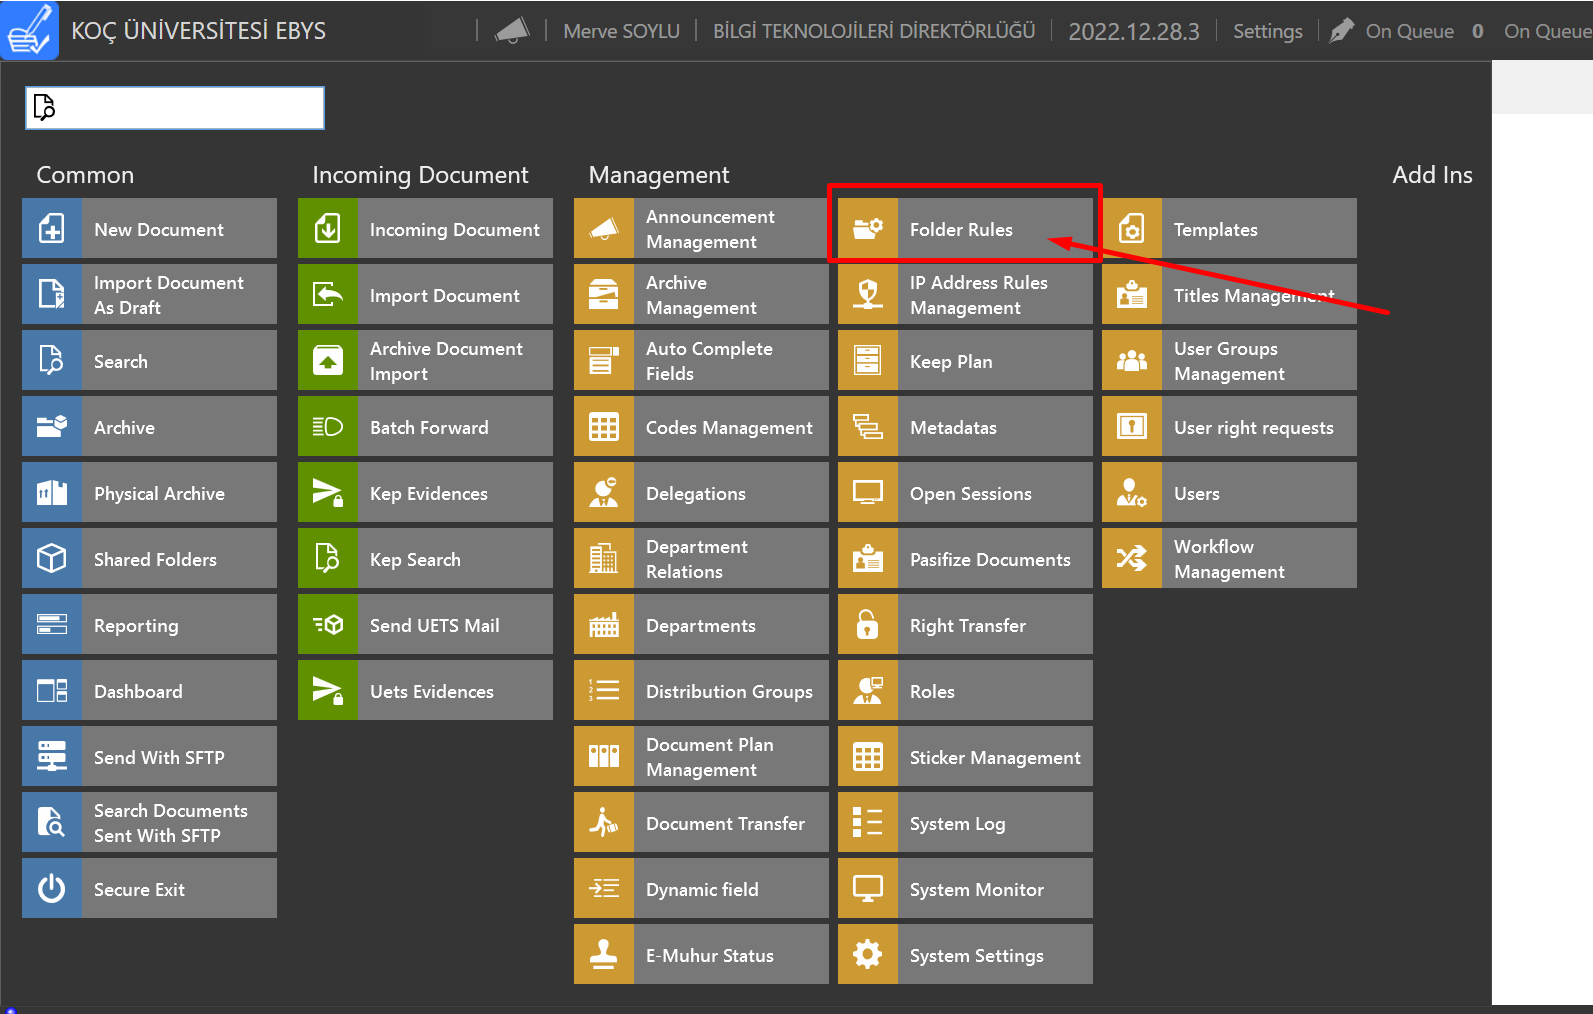This screenshot has width=1593, height=1014.
Task: Open the Dashboard tile
Action: click(x=149, y=691)
